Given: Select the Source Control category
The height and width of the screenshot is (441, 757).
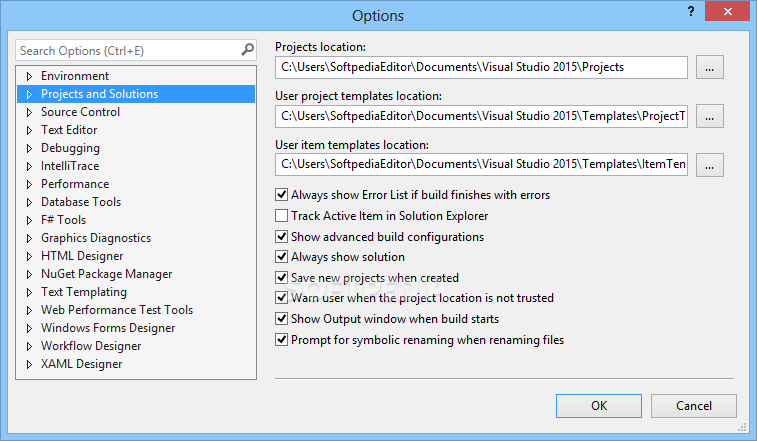Looking at the screenshot, I should pyautogui.click(x=80, y=112).
